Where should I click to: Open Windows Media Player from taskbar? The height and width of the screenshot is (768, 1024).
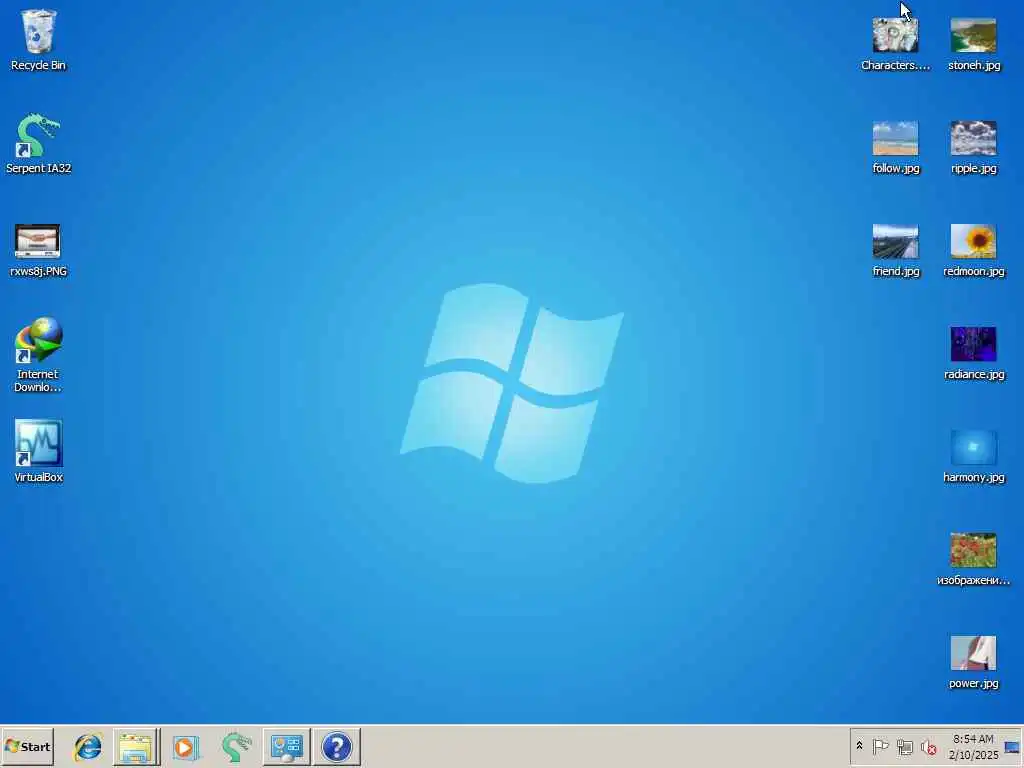click(185, 746)
